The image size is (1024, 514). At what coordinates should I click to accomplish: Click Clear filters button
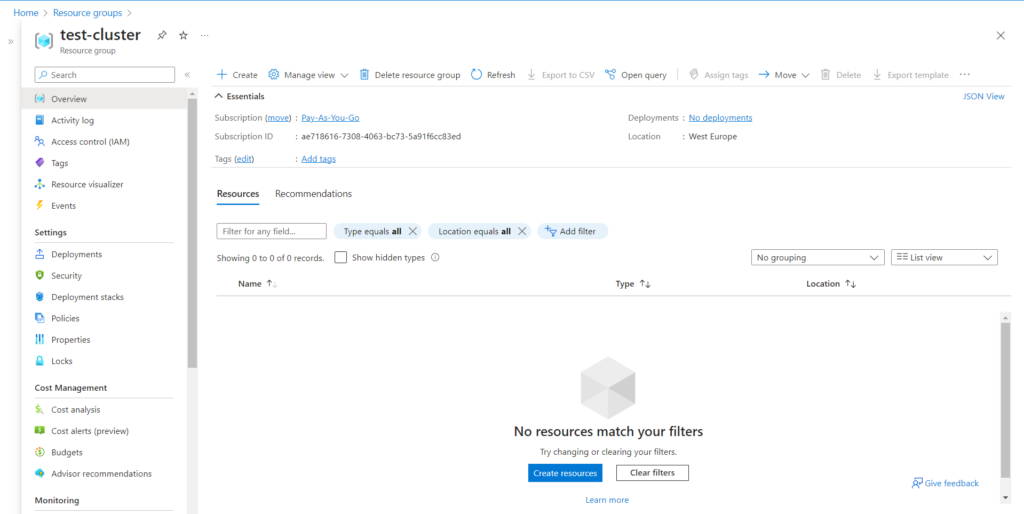point(652,473)
